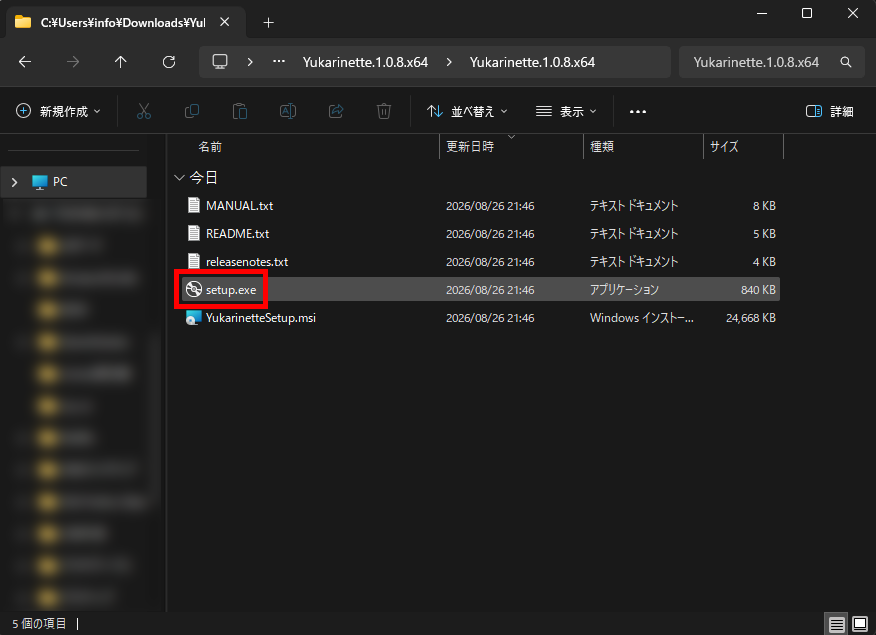Paste using the clipboard icon
Viewport: 876px width, 635px height.
[x=240, y=111]
